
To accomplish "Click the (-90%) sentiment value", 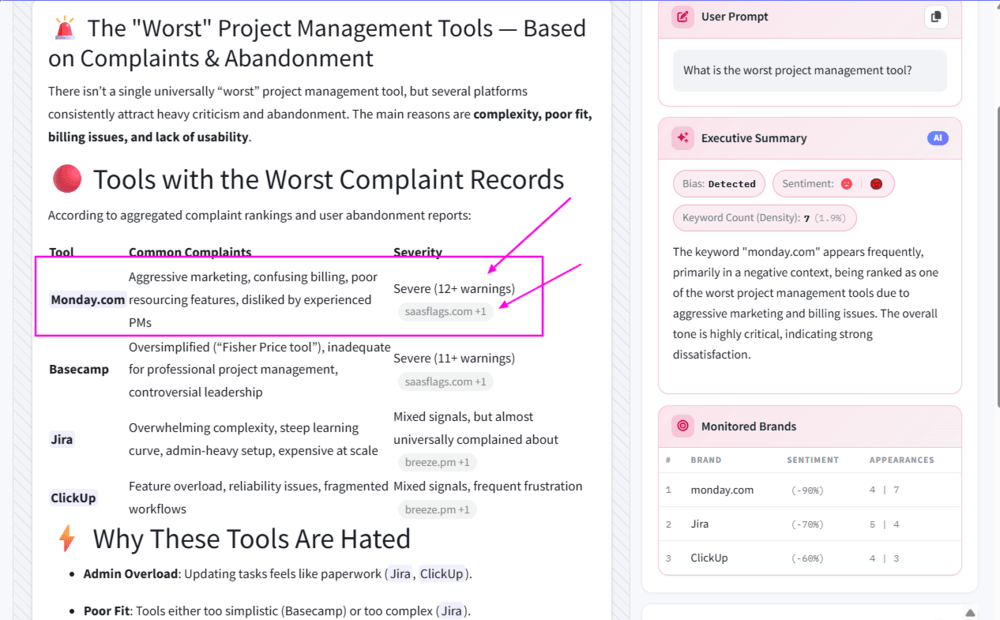I will 807,491.
